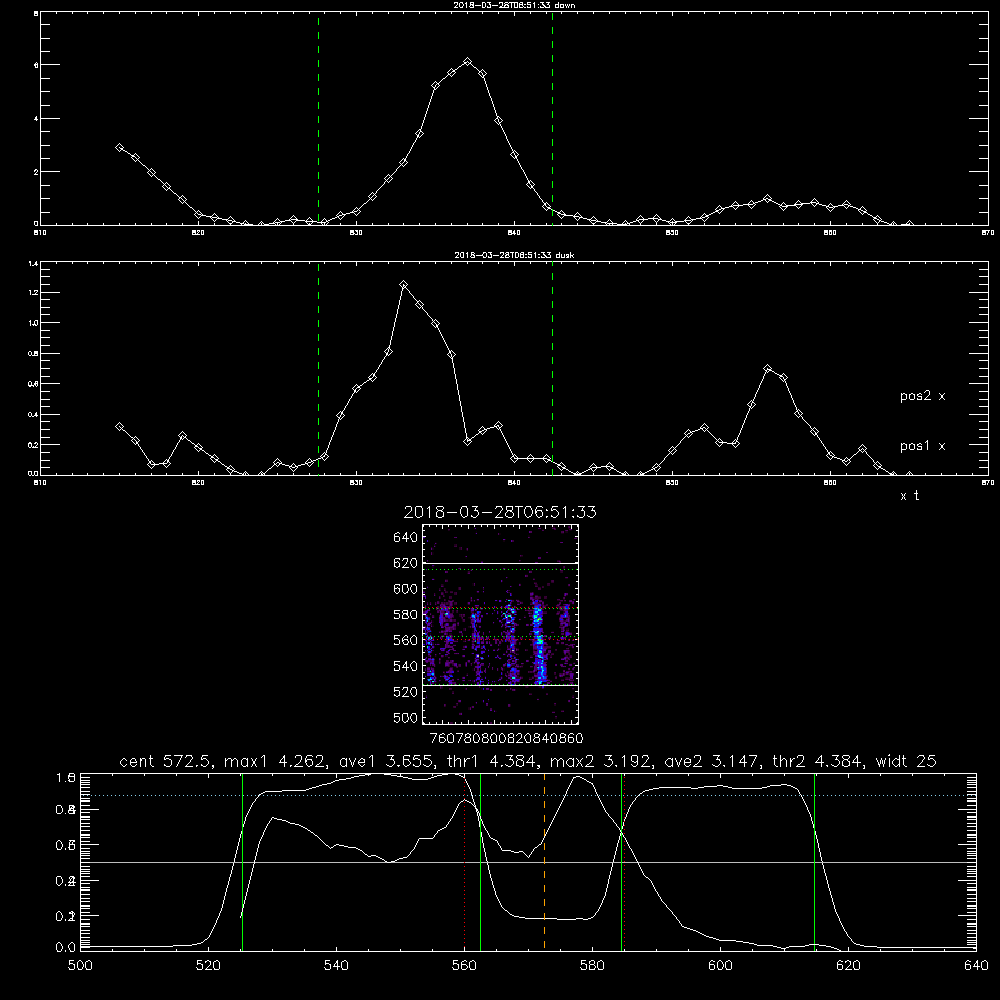Screen dimensions: 1000x1000
Task: Click the bottom plot x-axis label 540
Action: pos(336,966)
